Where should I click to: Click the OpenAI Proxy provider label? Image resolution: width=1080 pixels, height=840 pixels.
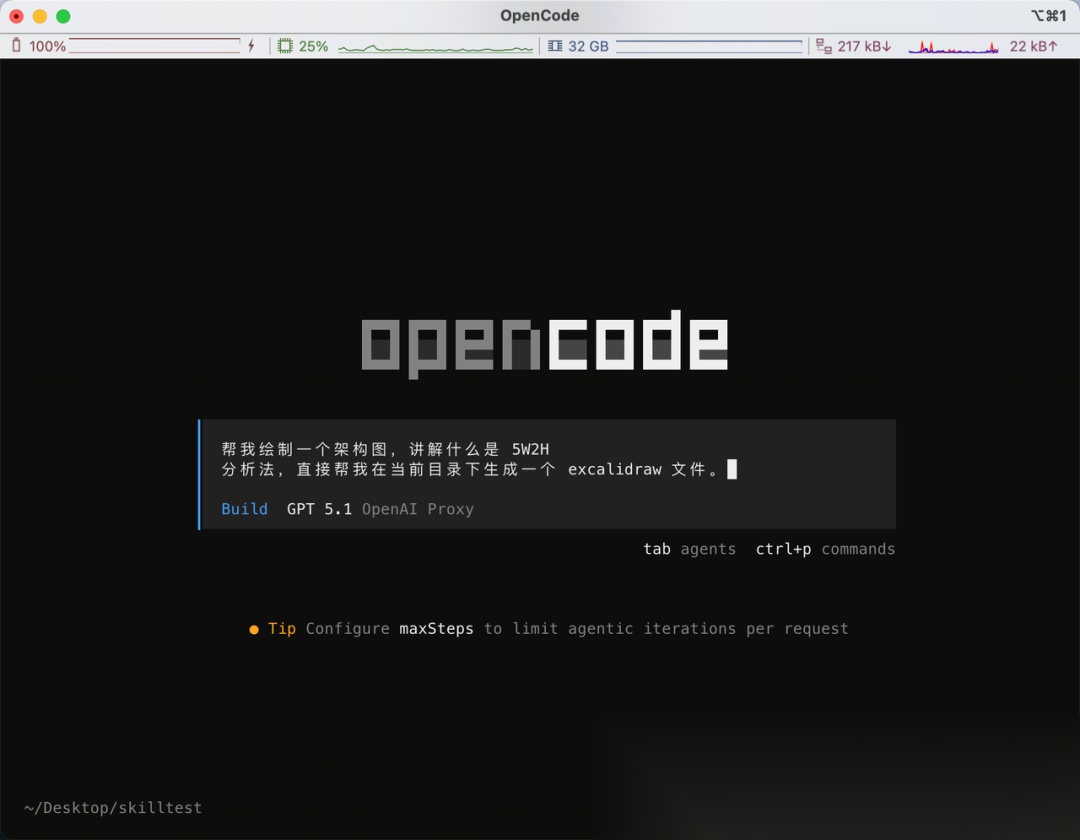(x=418, y=509)
